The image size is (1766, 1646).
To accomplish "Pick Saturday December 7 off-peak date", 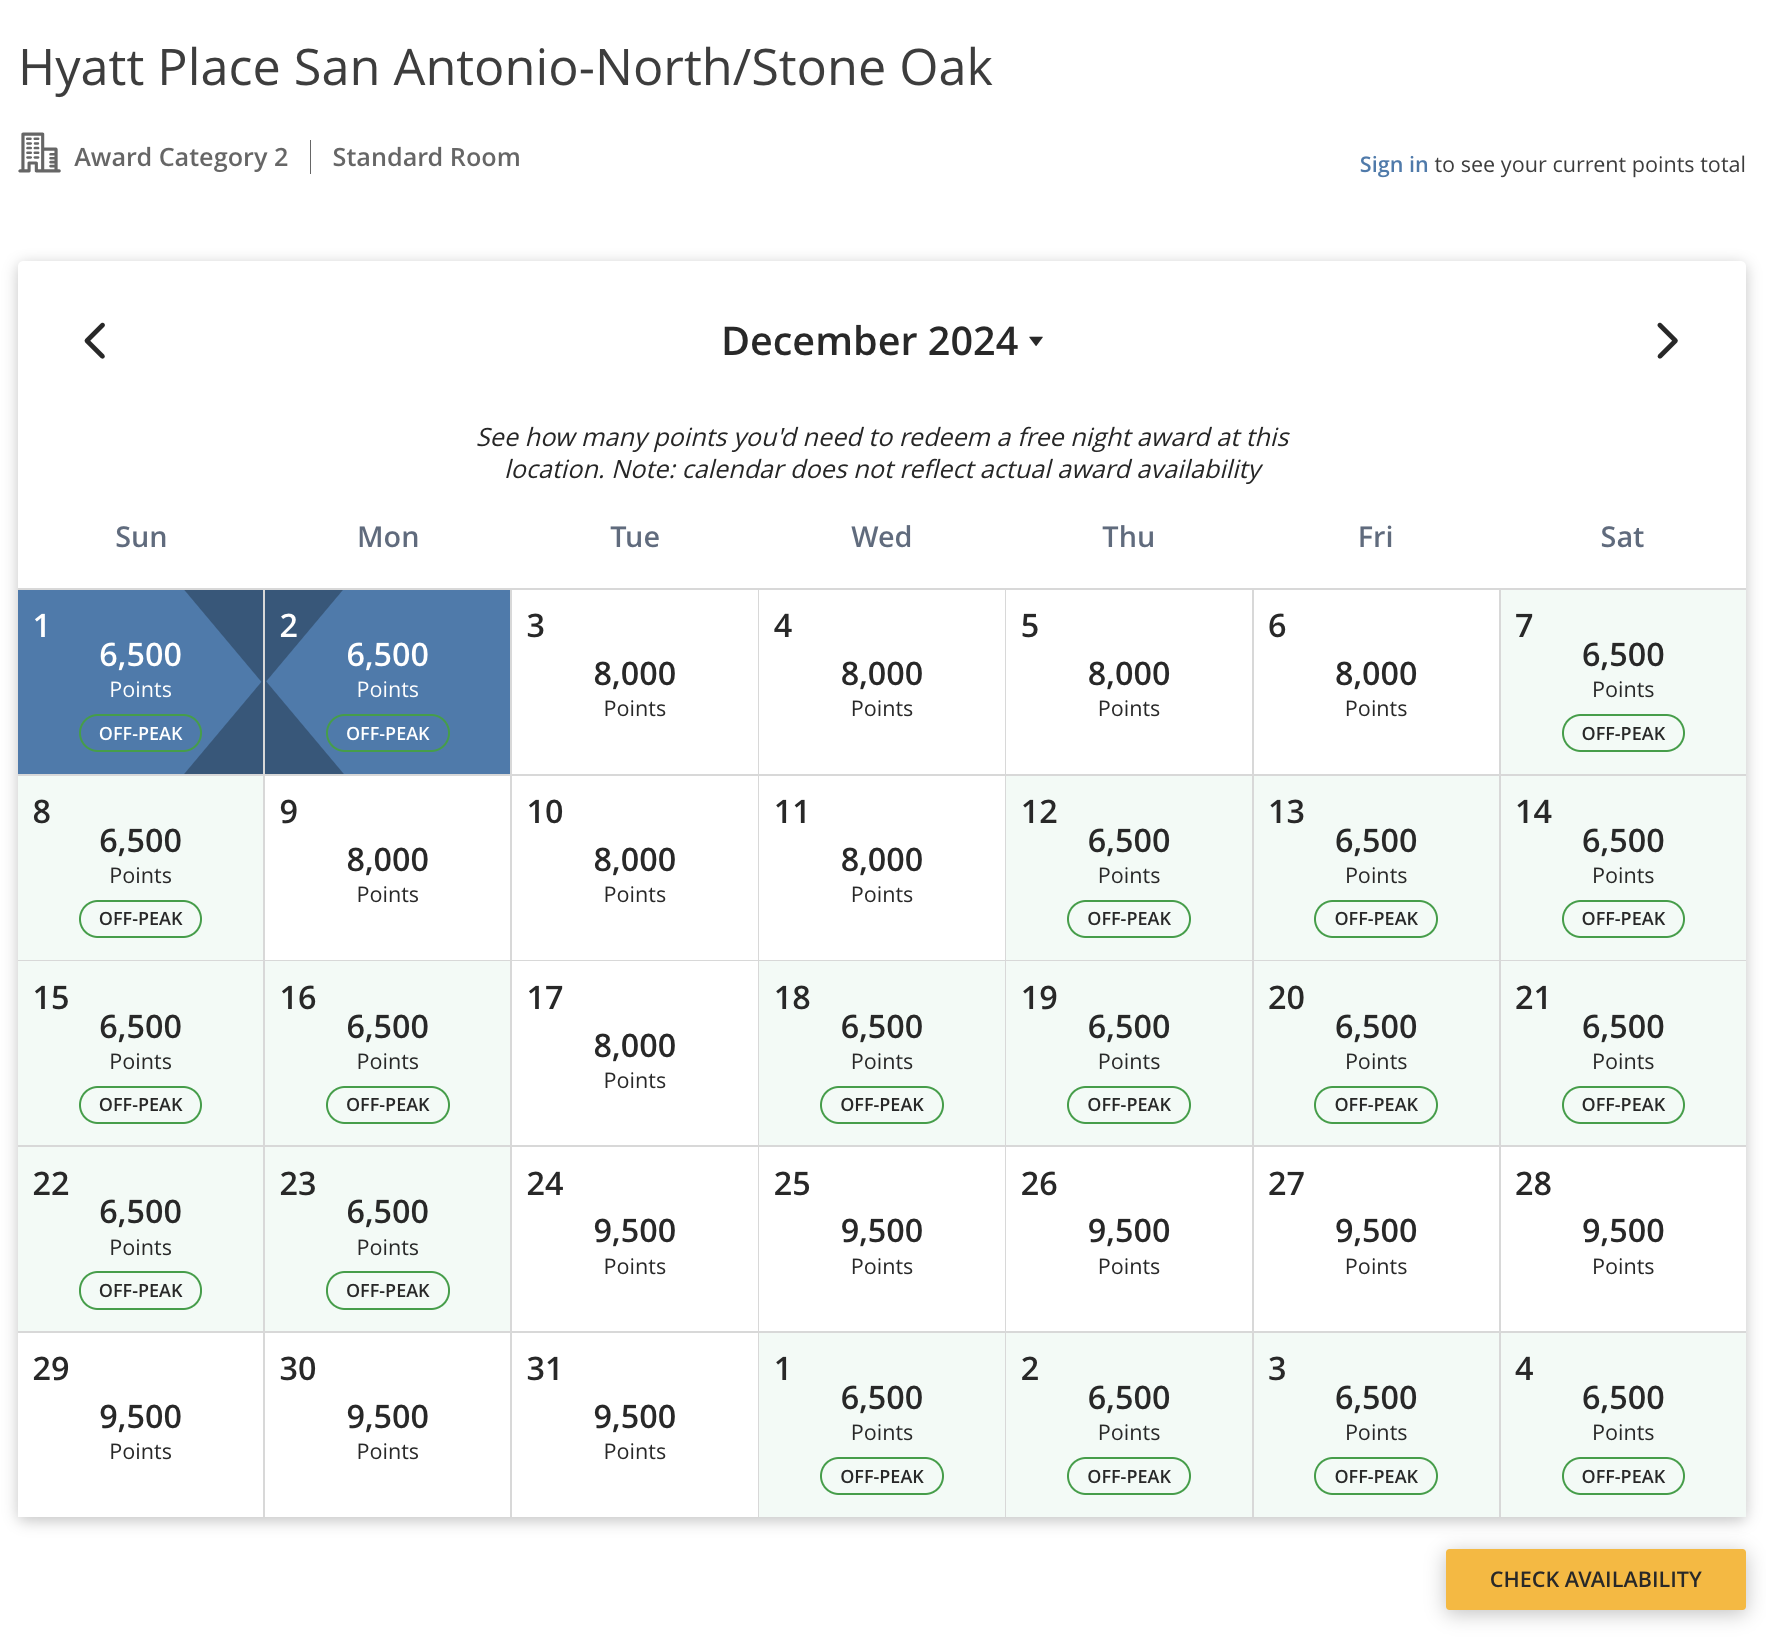I will pyautogui.click(x=1623, y=682).
